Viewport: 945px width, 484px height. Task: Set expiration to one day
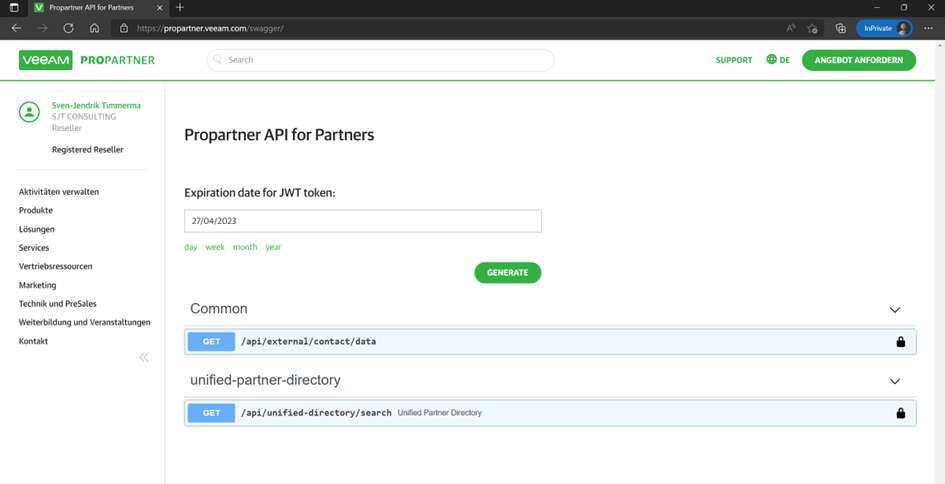click(190, 247)
